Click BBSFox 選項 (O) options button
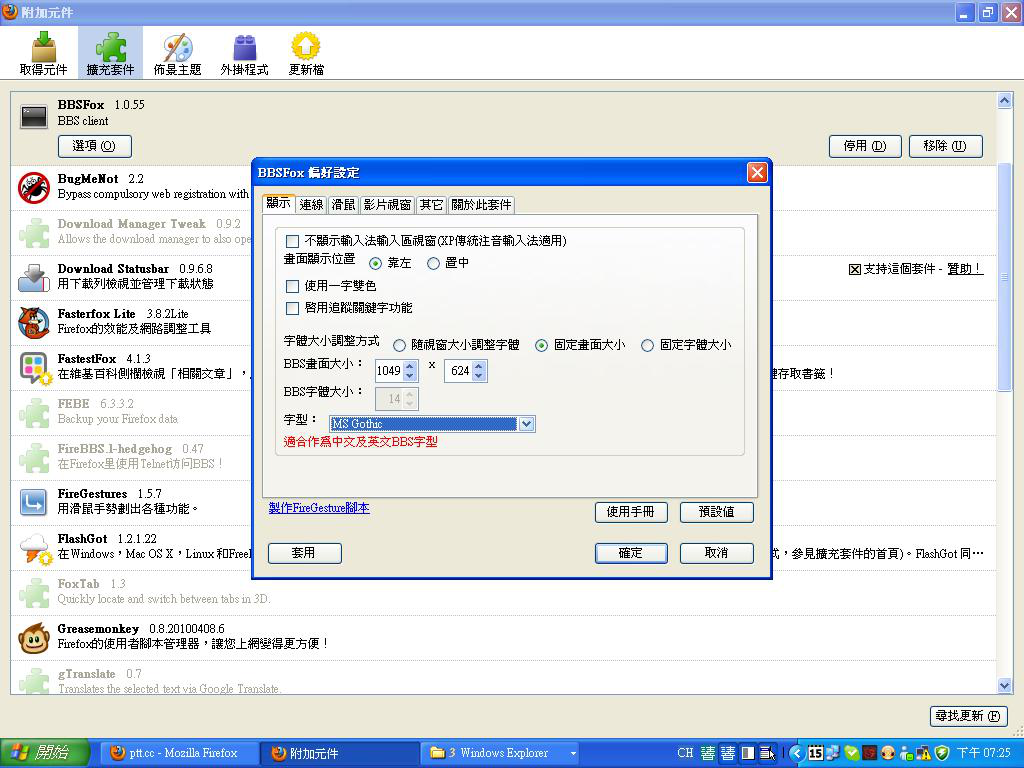This screenshot has height=768, width=1024. pos(95,146)
